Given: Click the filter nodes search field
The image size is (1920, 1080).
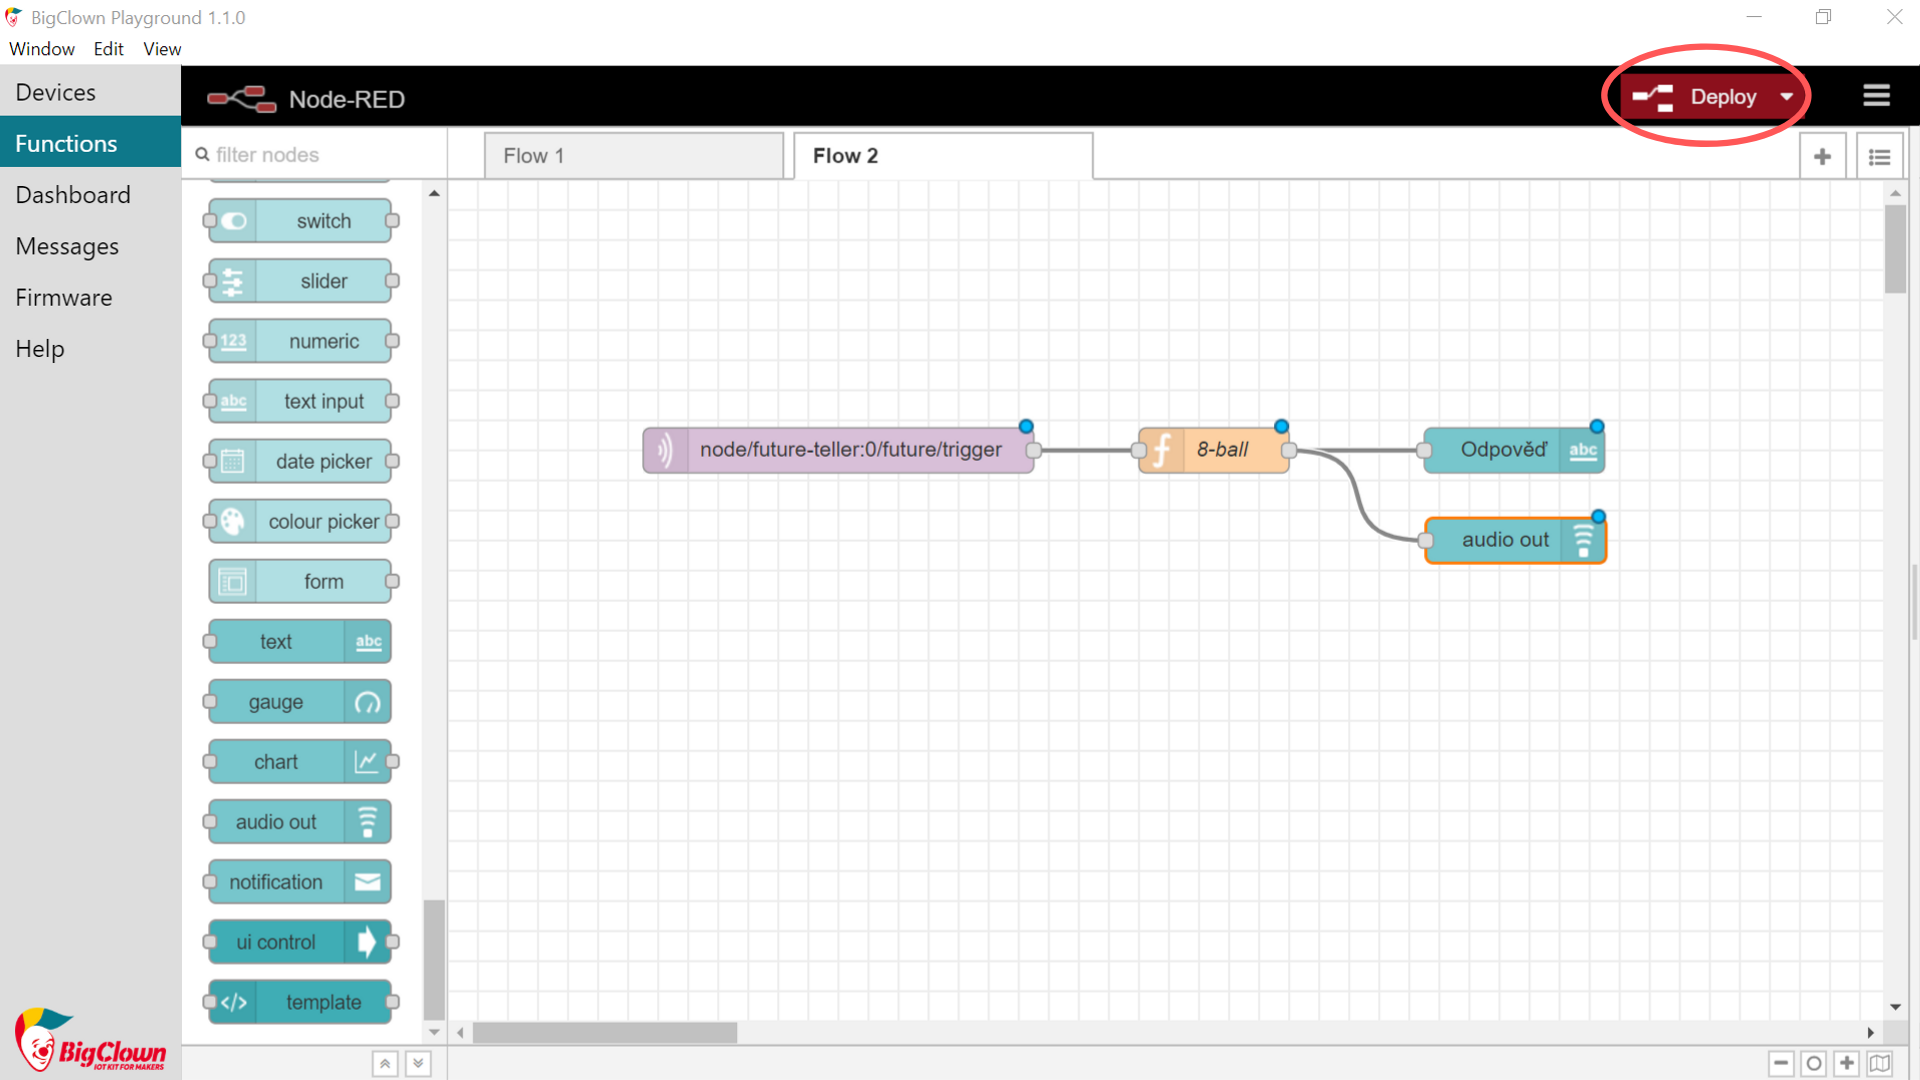Looking at the screenshot, I should pyautogui.click(x=315, y=155).
